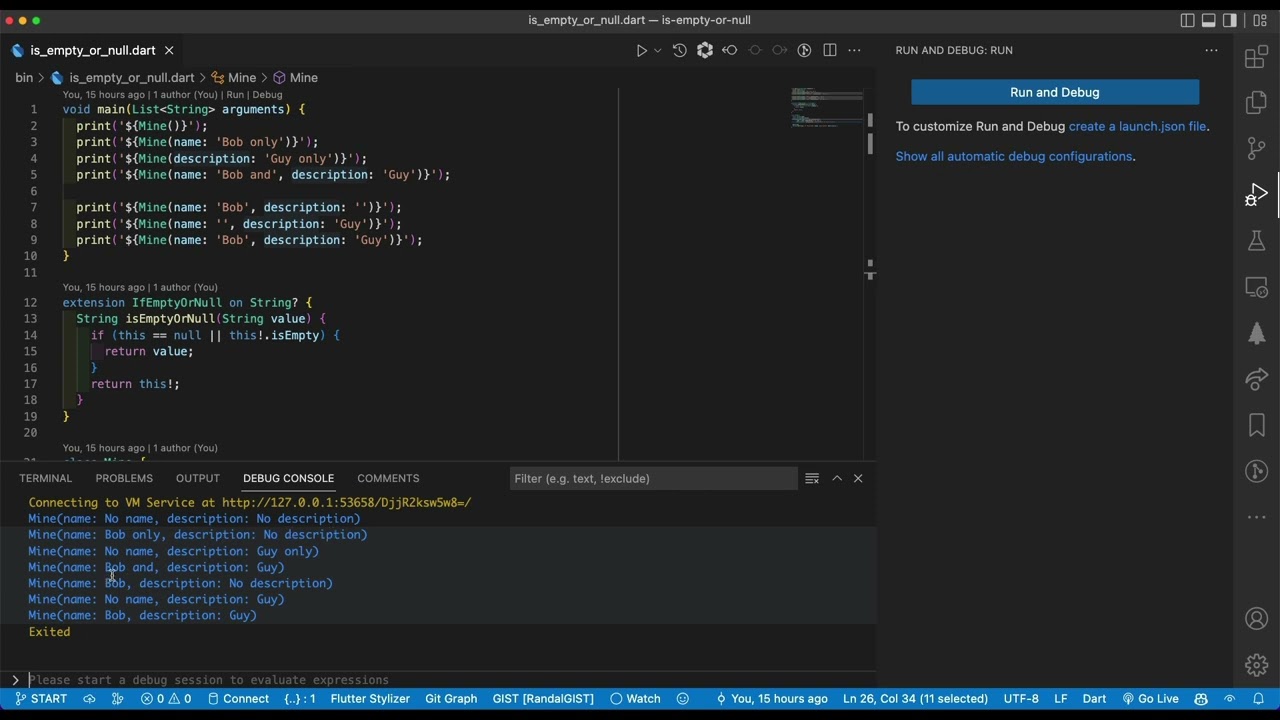Click the Connect status bar item

point(238,699)
